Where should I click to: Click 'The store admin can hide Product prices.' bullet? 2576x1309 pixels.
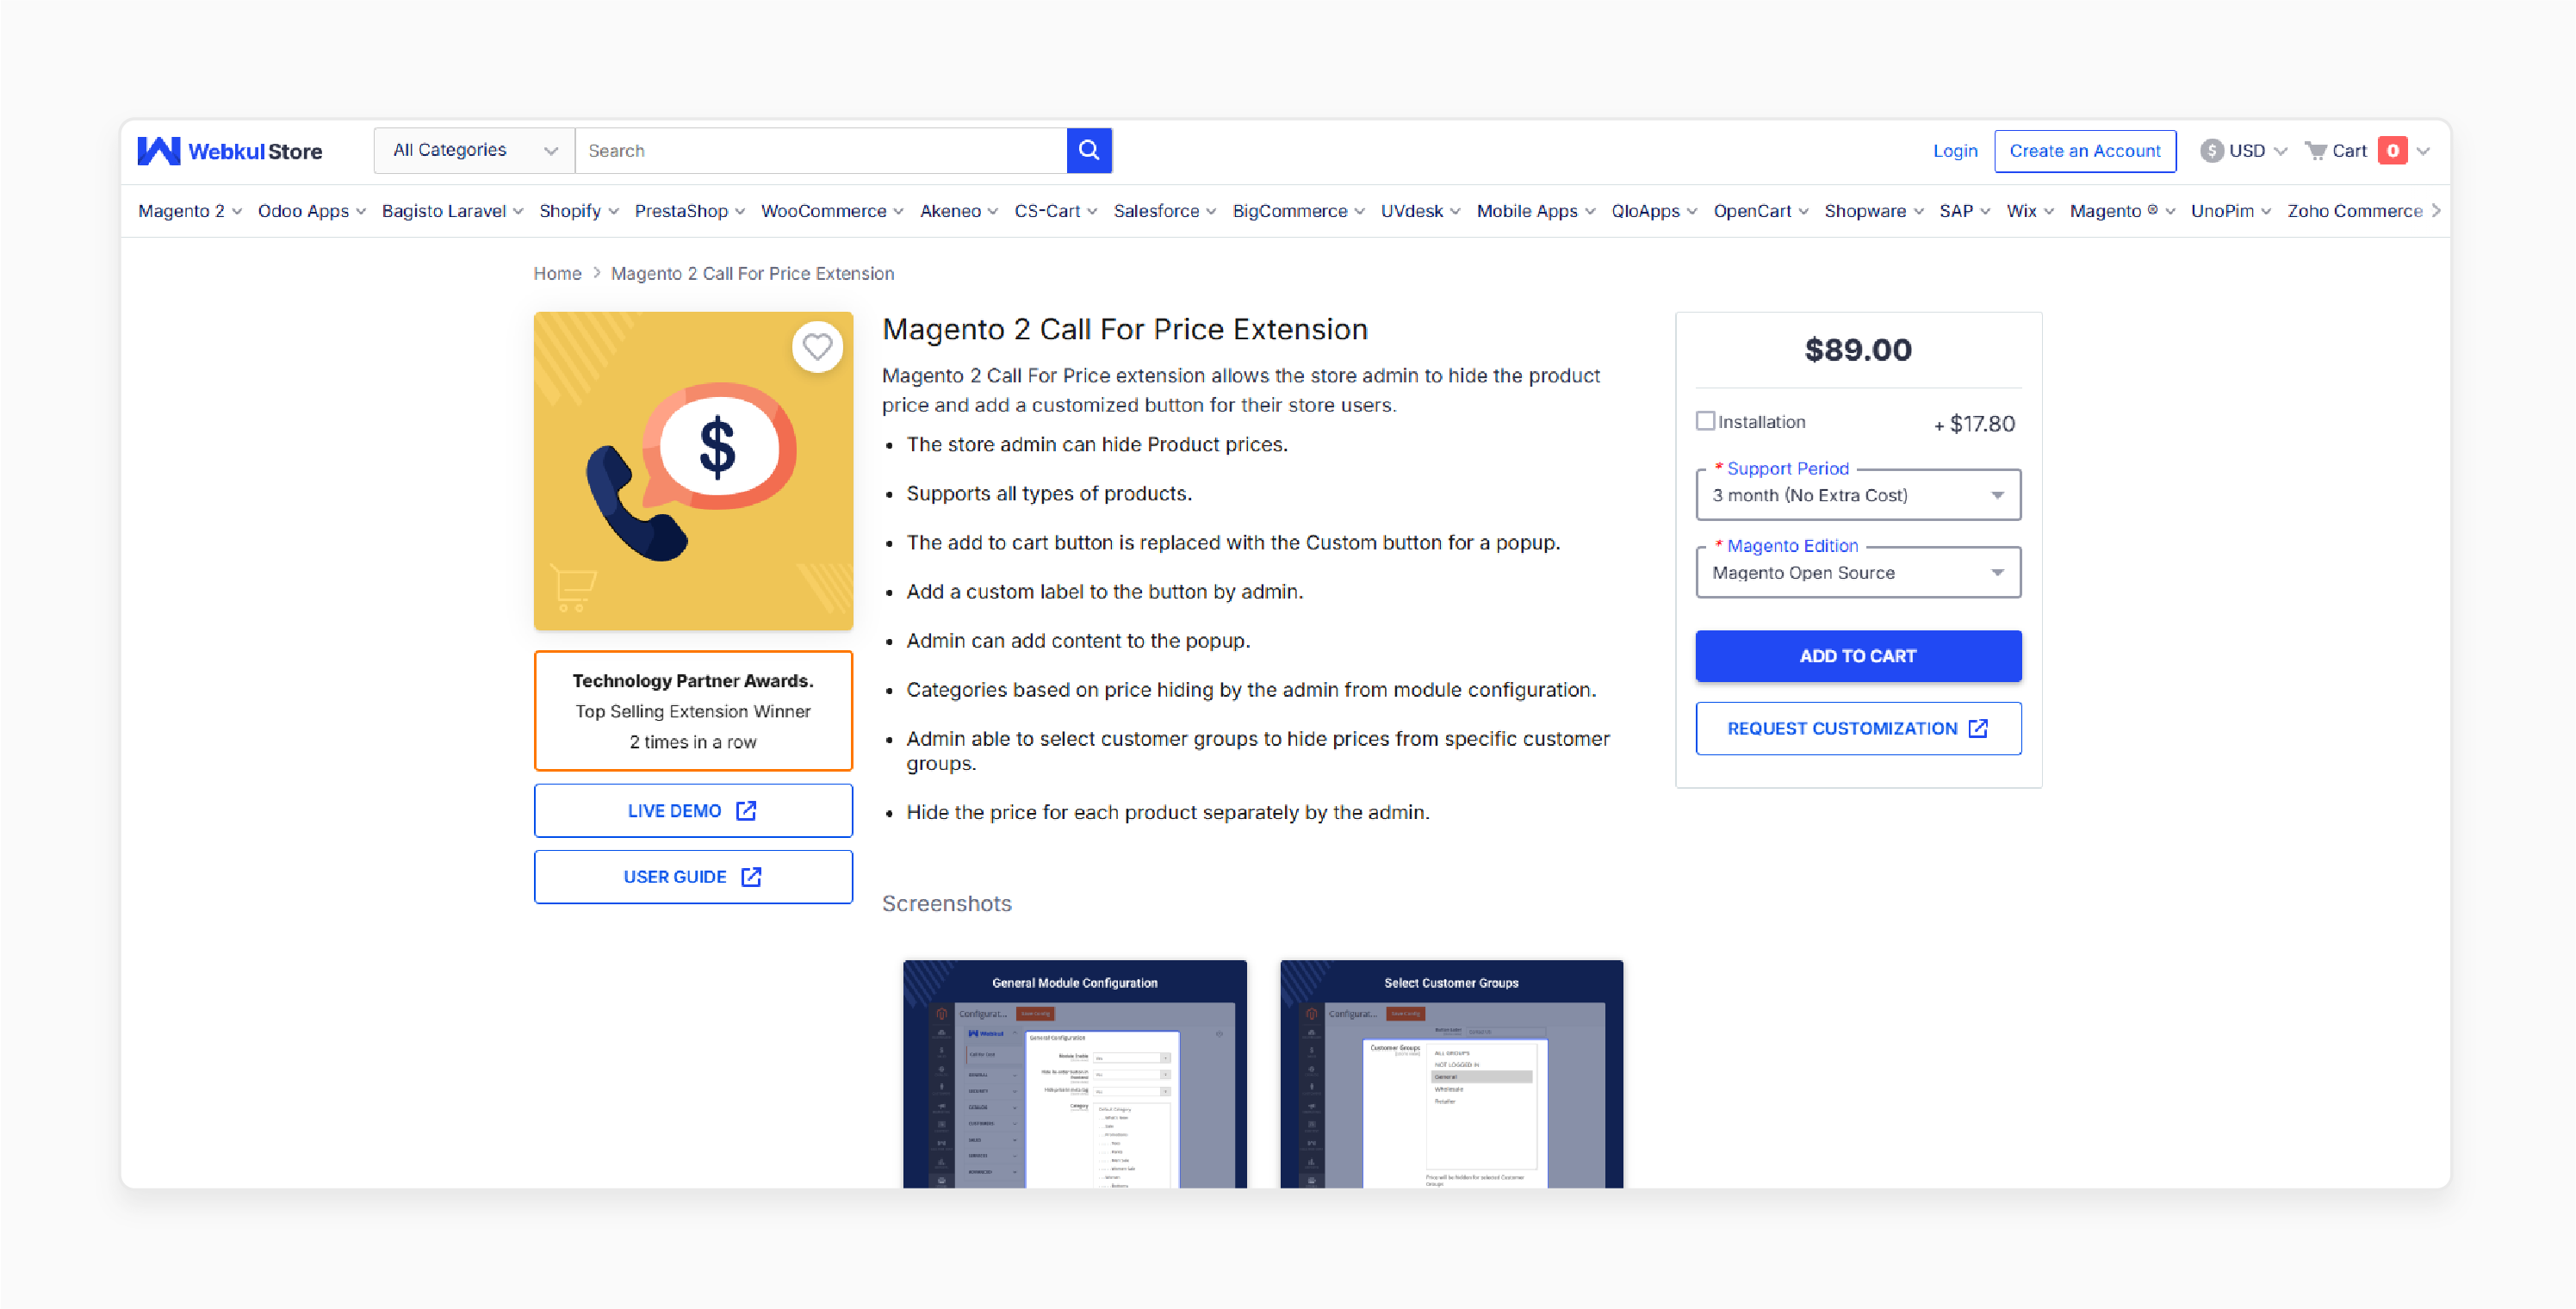point(1096,444)
